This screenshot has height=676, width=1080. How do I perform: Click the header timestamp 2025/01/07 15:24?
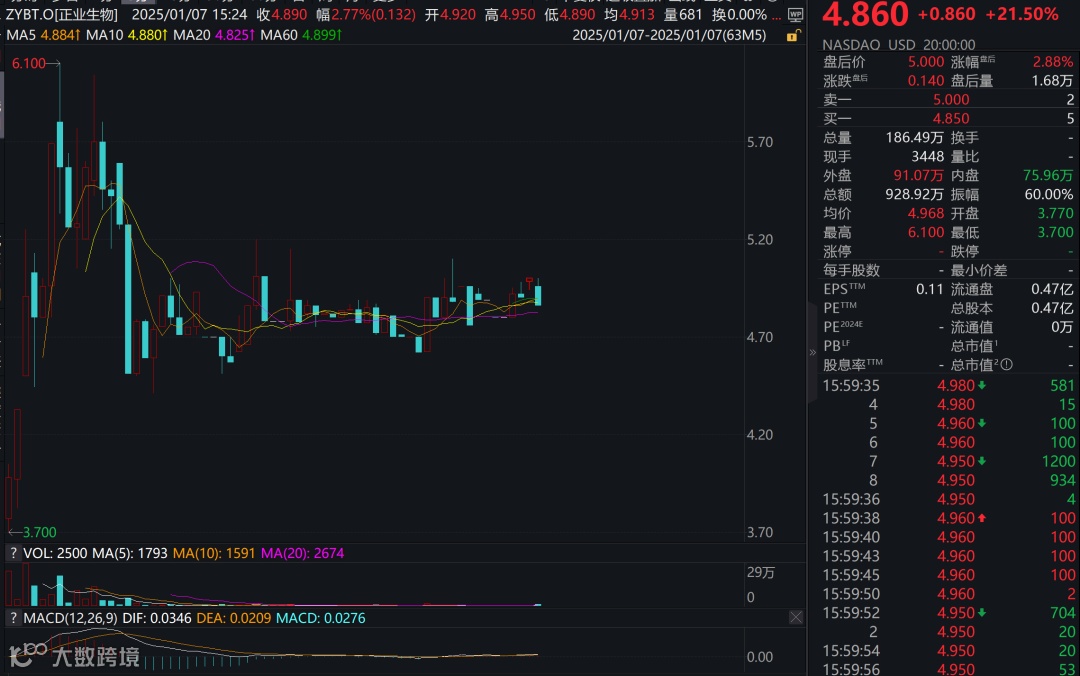coord(189,14)
